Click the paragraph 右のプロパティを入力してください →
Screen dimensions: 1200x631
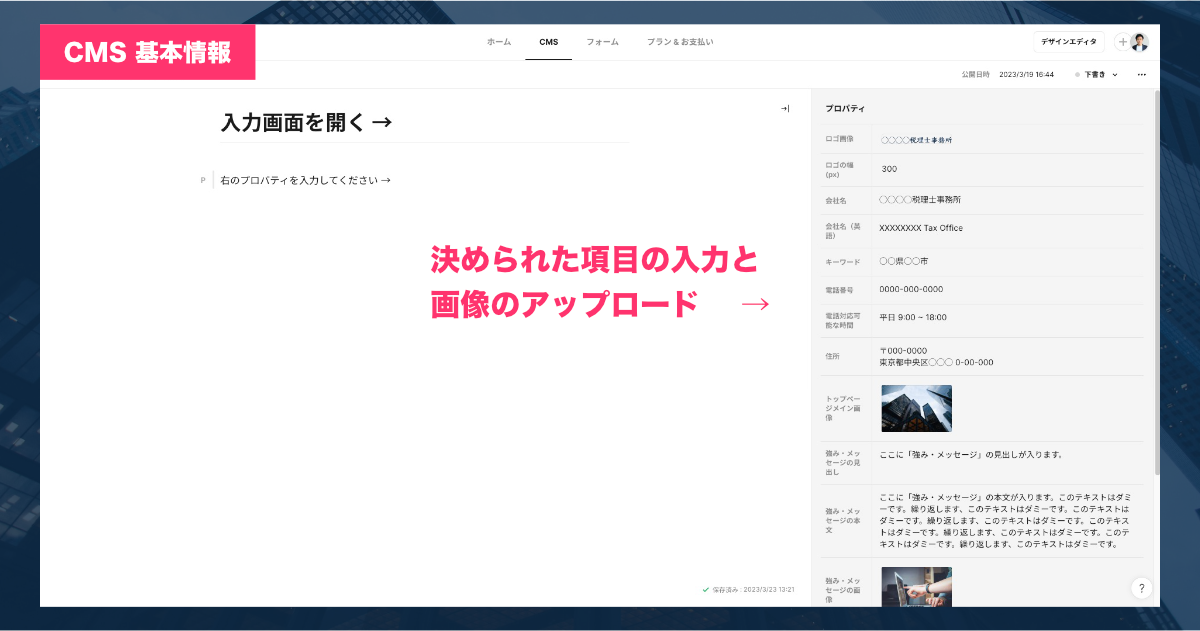pyautogui.click(x=306, y=180)
